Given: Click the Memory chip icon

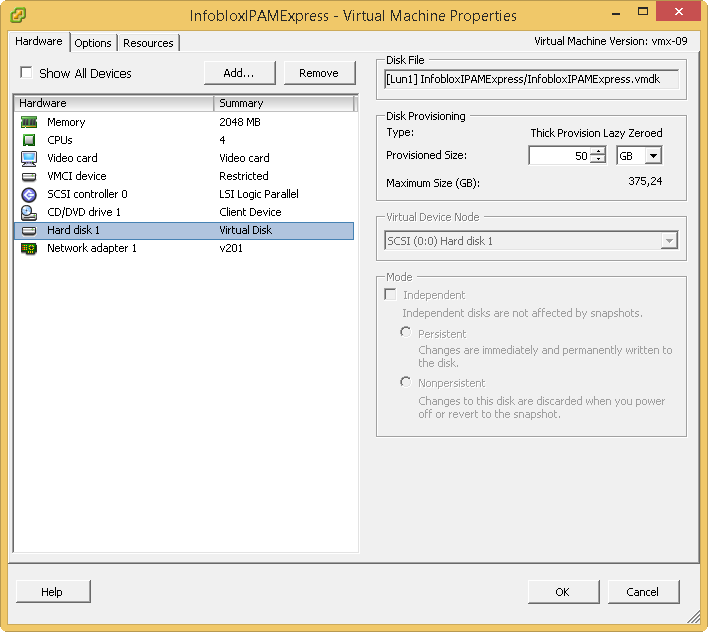Looking at the screenshot, I should pyautogui.click(x=29, y=122).
